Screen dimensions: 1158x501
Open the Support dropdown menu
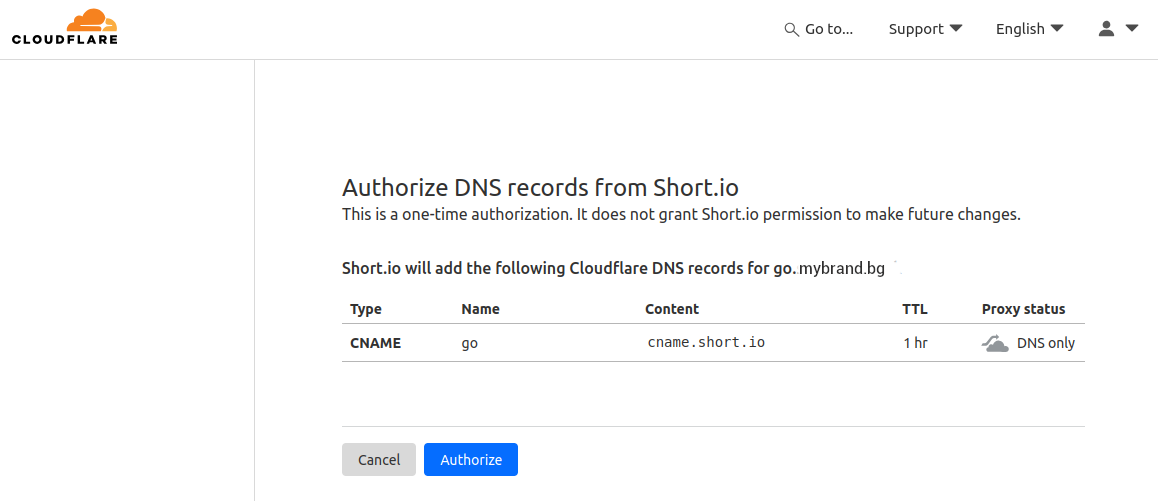point(925,29)
